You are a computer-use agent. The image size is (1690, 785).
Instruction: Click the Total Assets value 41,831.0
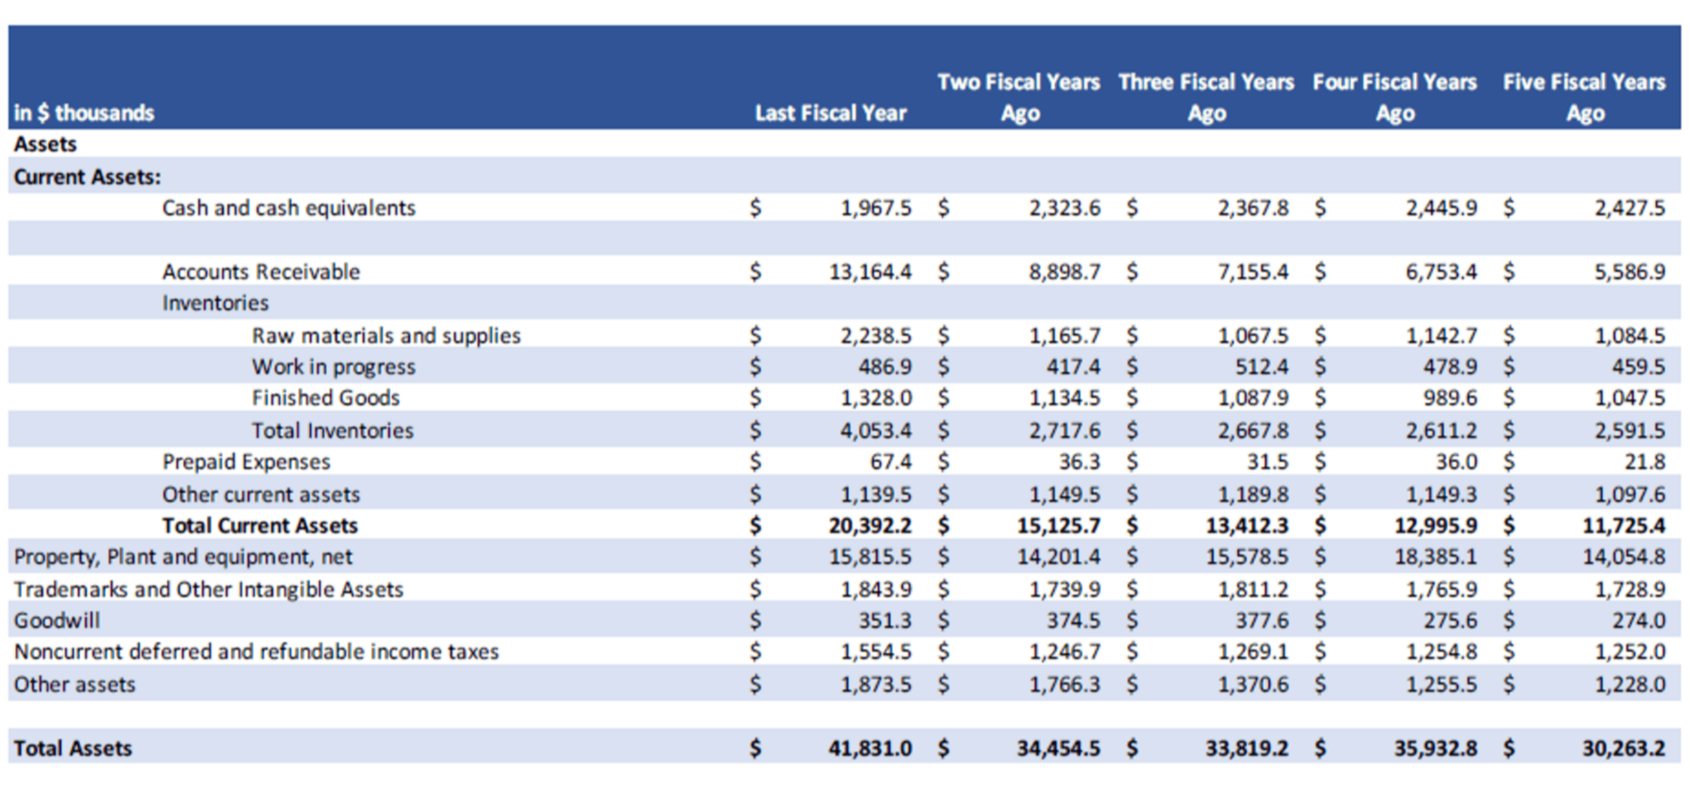pos(869,748)
